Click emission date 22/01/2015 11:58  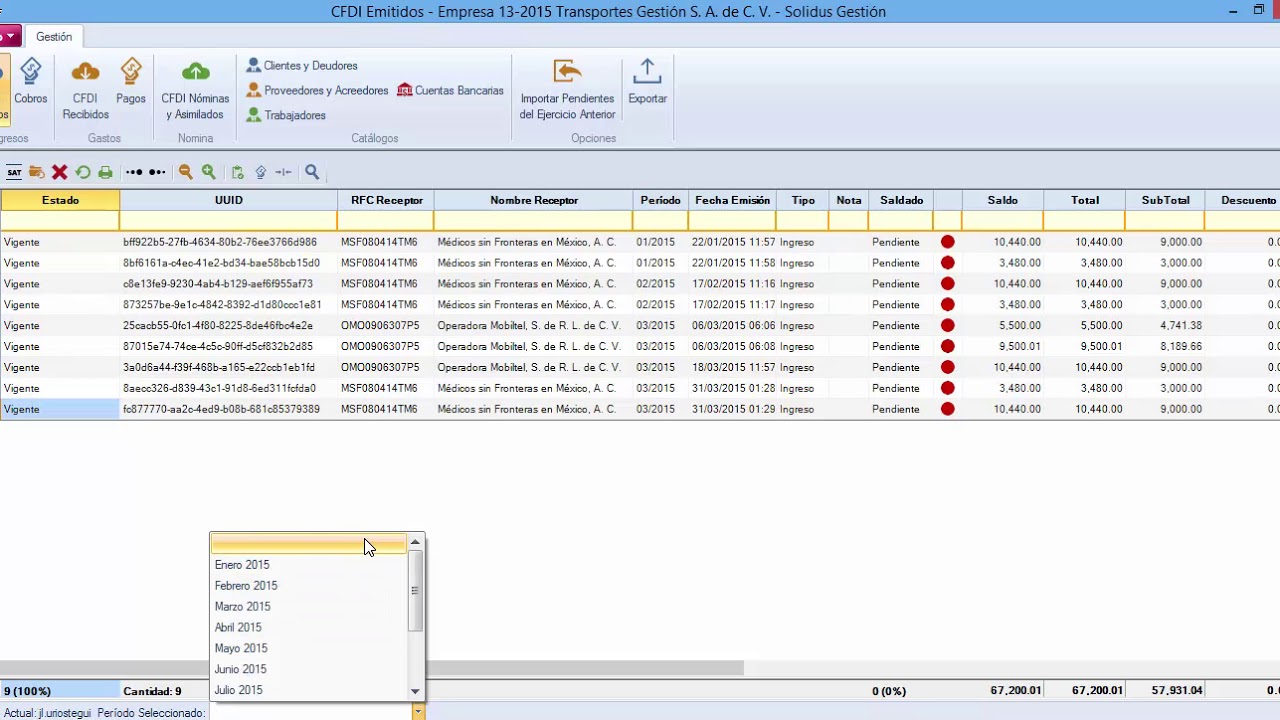[734, 263]
